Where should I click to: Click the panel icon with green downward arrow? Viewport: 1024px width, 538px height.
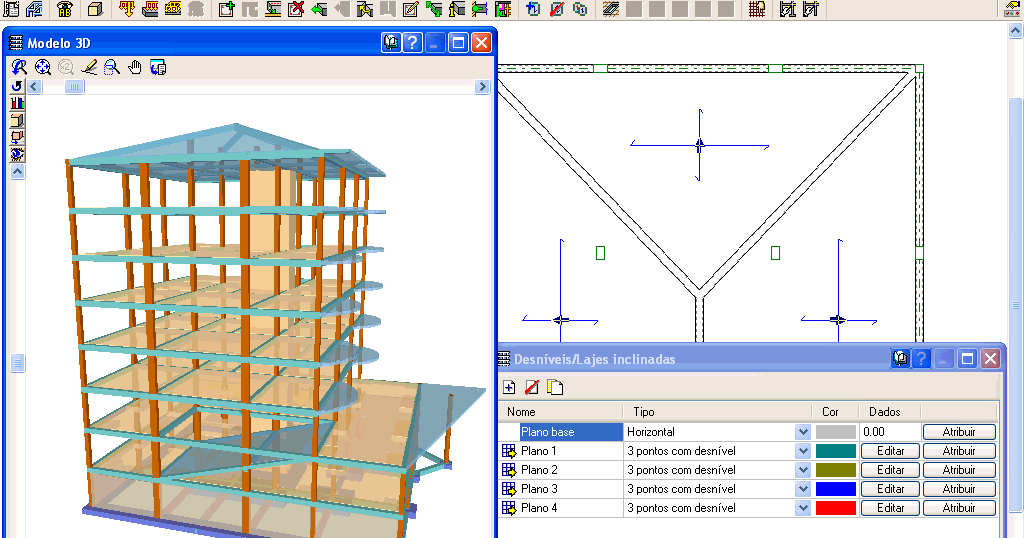point(274,8)
